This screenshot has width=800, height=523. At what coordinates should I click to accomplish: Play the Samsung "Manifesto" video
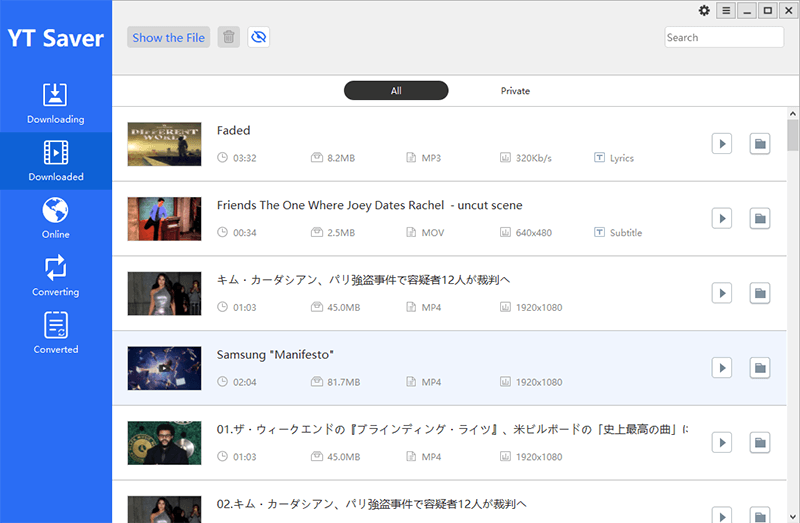pyautogui.click(x=722, y=368)
